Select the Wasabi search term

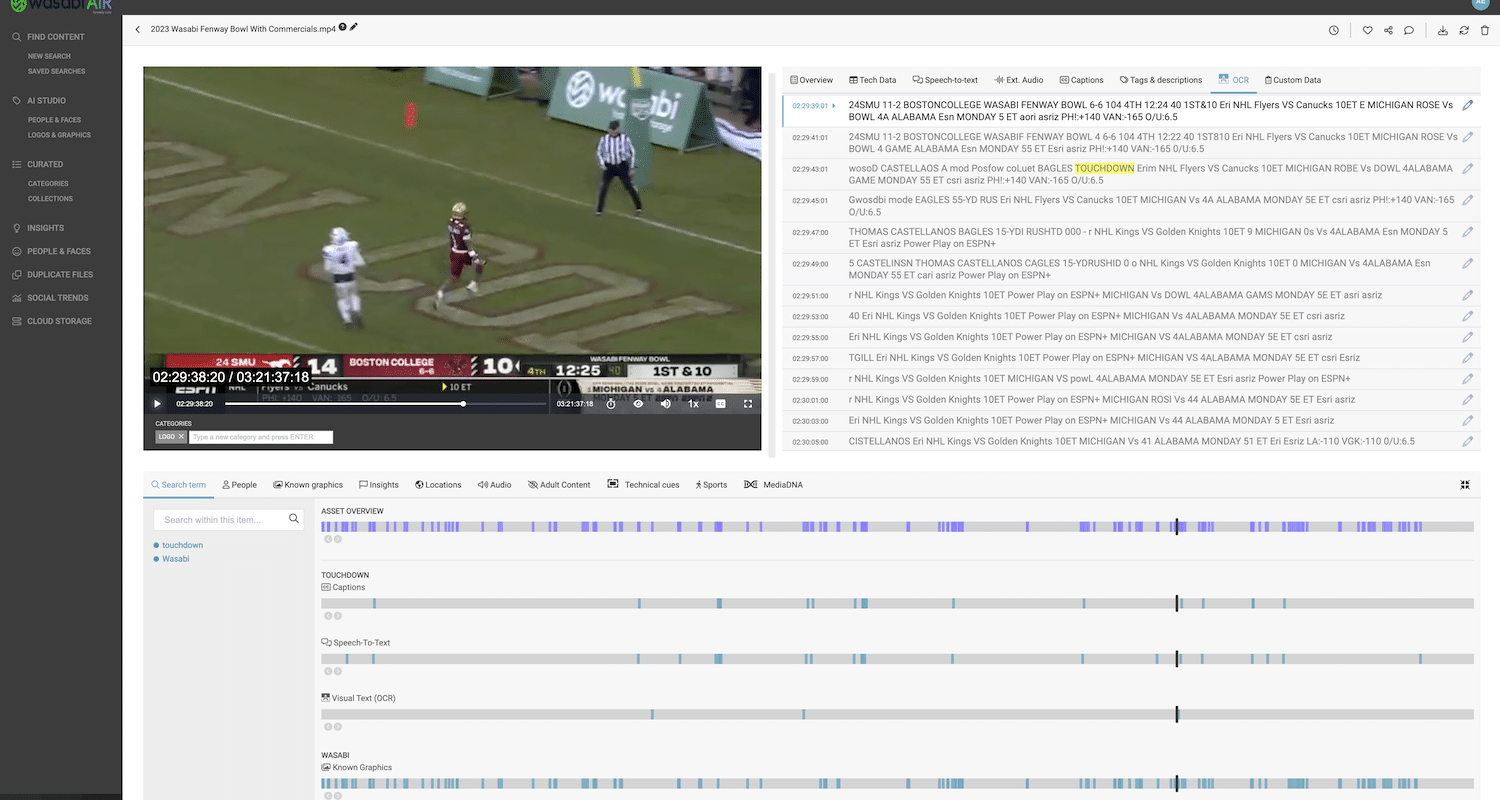[175, 559]
